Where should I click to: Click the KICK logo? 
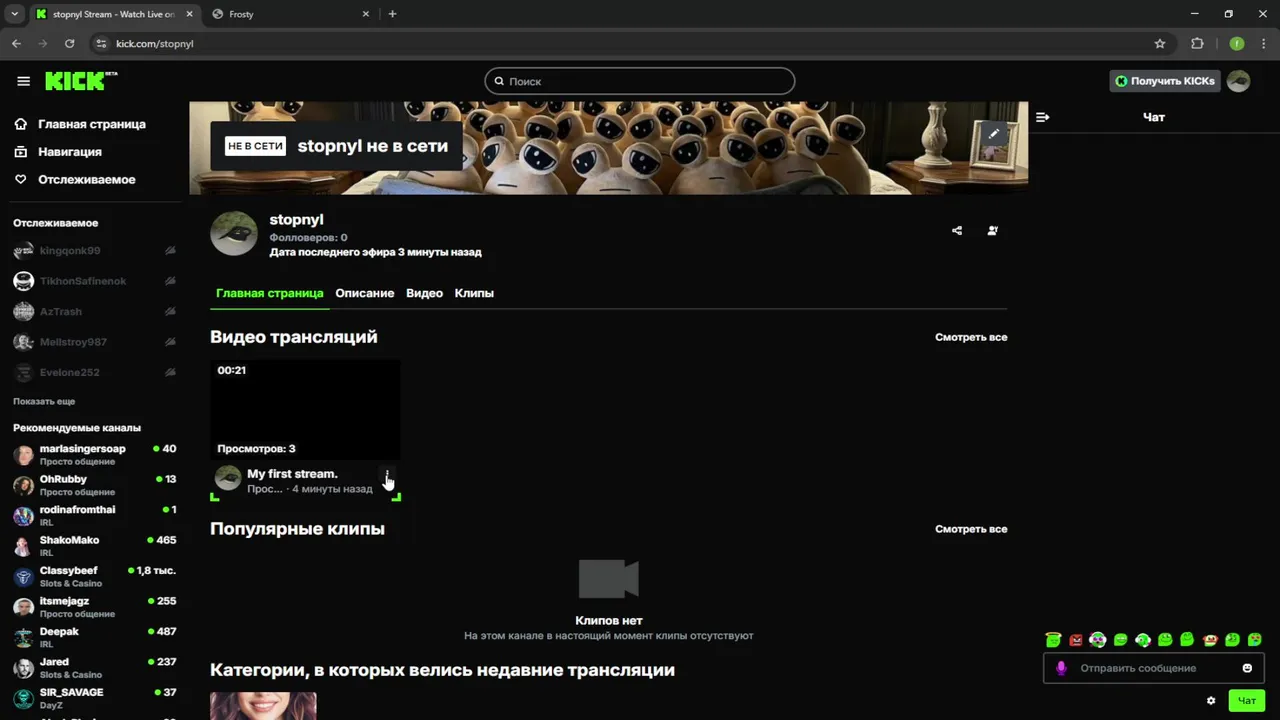pos(81,81)
